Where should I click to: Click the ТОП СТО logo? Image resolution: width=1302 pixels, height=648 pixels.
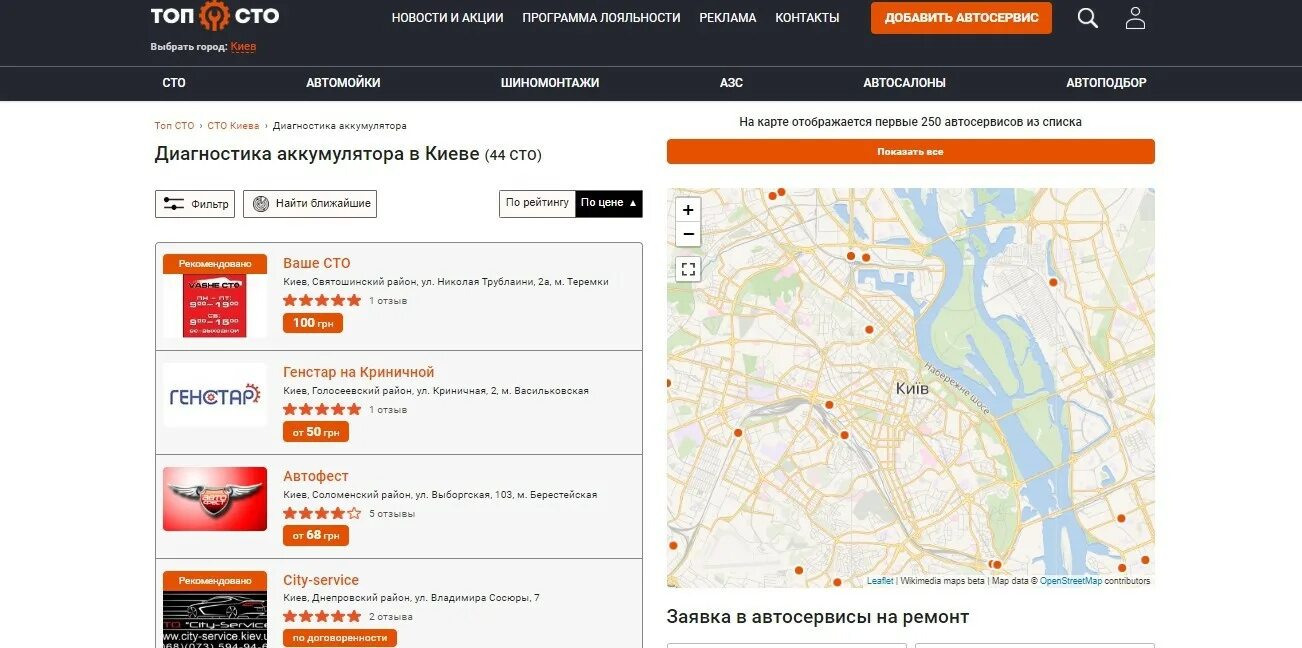215,16
